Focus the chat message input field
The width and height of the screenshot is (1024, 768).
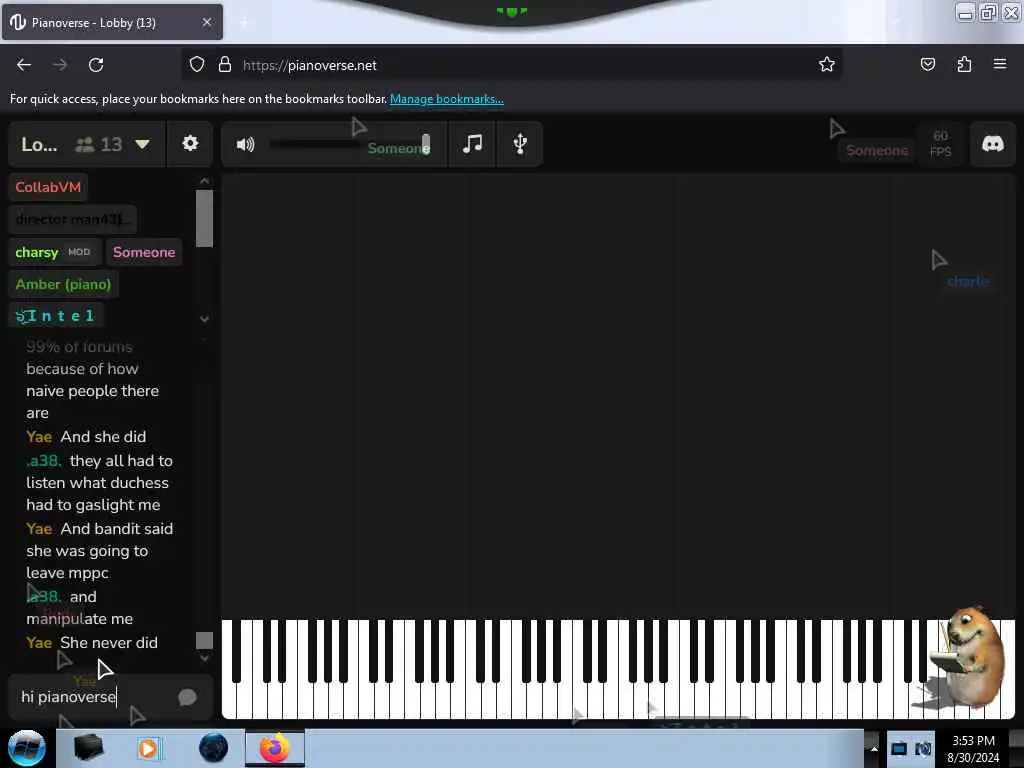click(95, 697)
